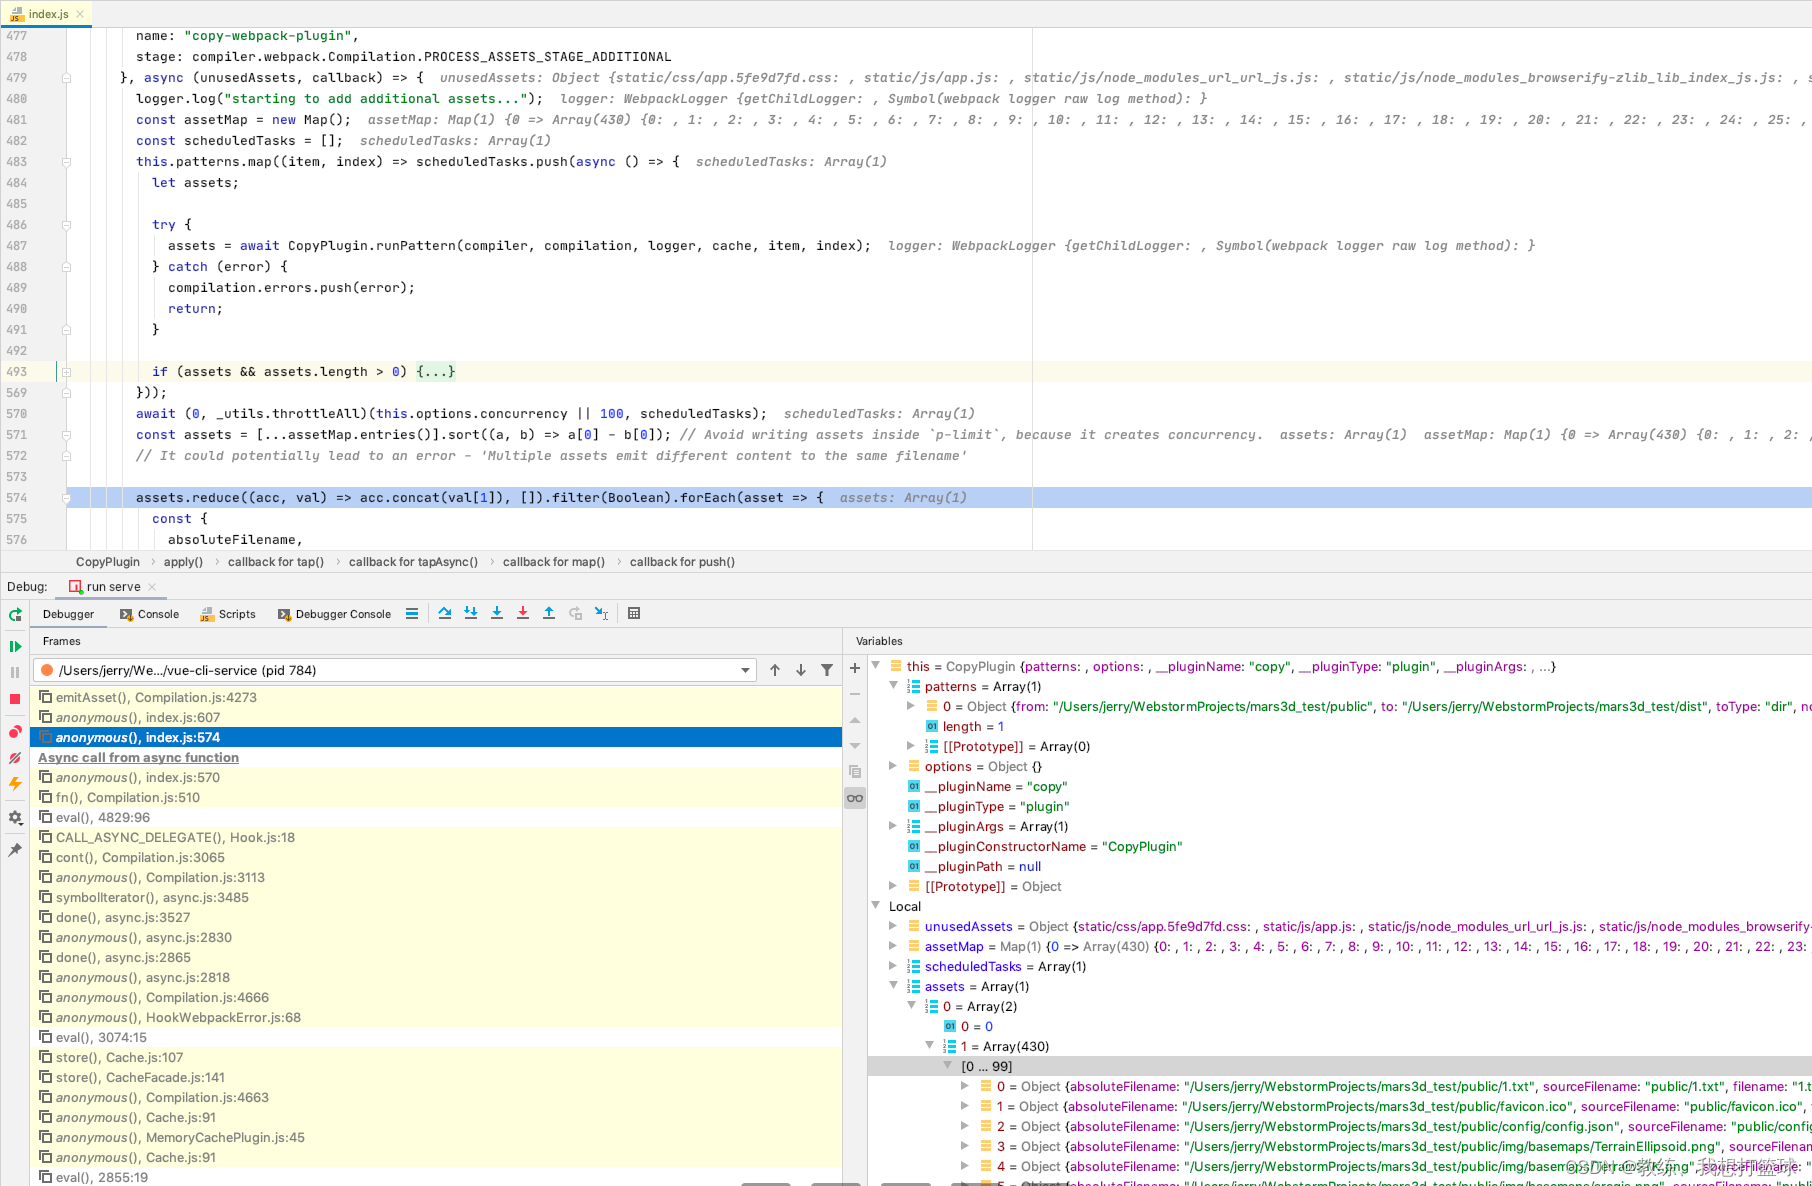Open thread dropdown for vue-cli-service
This screenshot has height=1186, width=1812.
746,670
